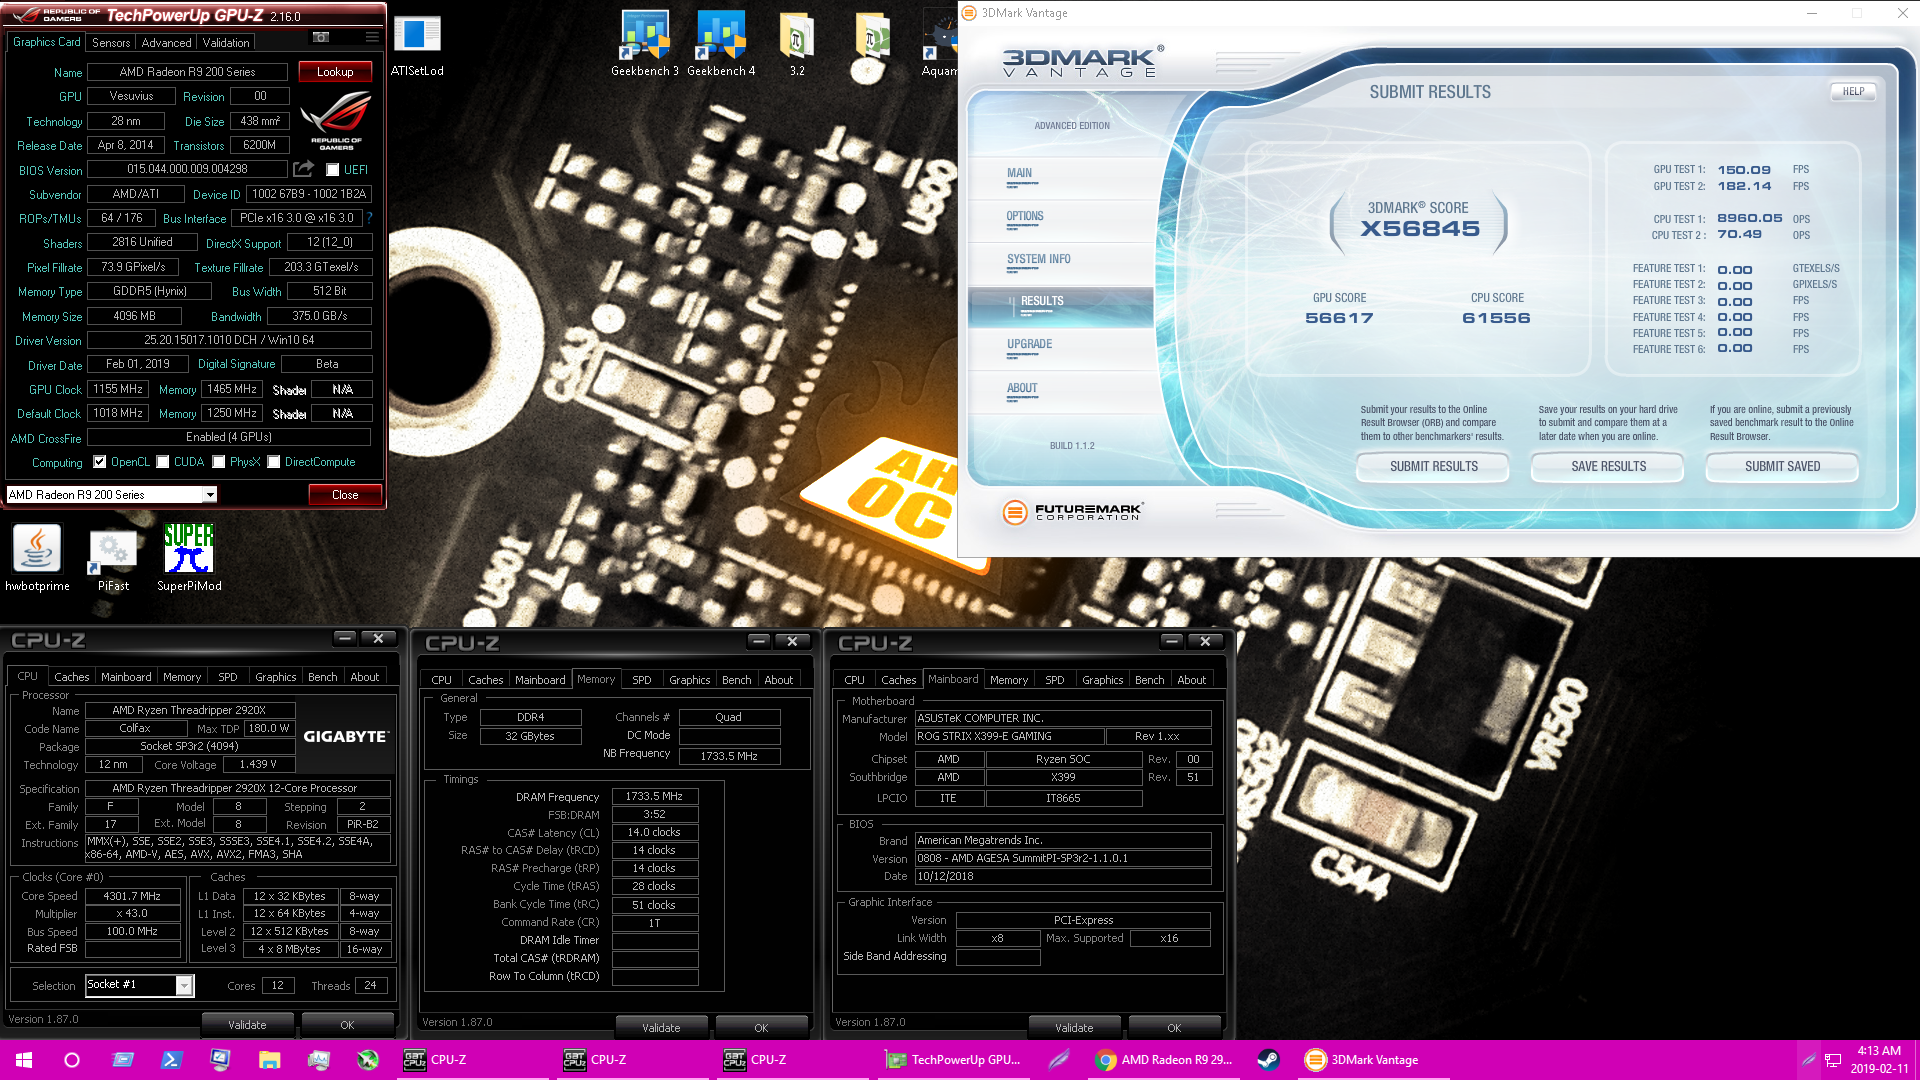The image size is (1920, 1080).
Task: Click SAVE RESULTS button in 3DMark
Action: click(x=1608, y=467)
